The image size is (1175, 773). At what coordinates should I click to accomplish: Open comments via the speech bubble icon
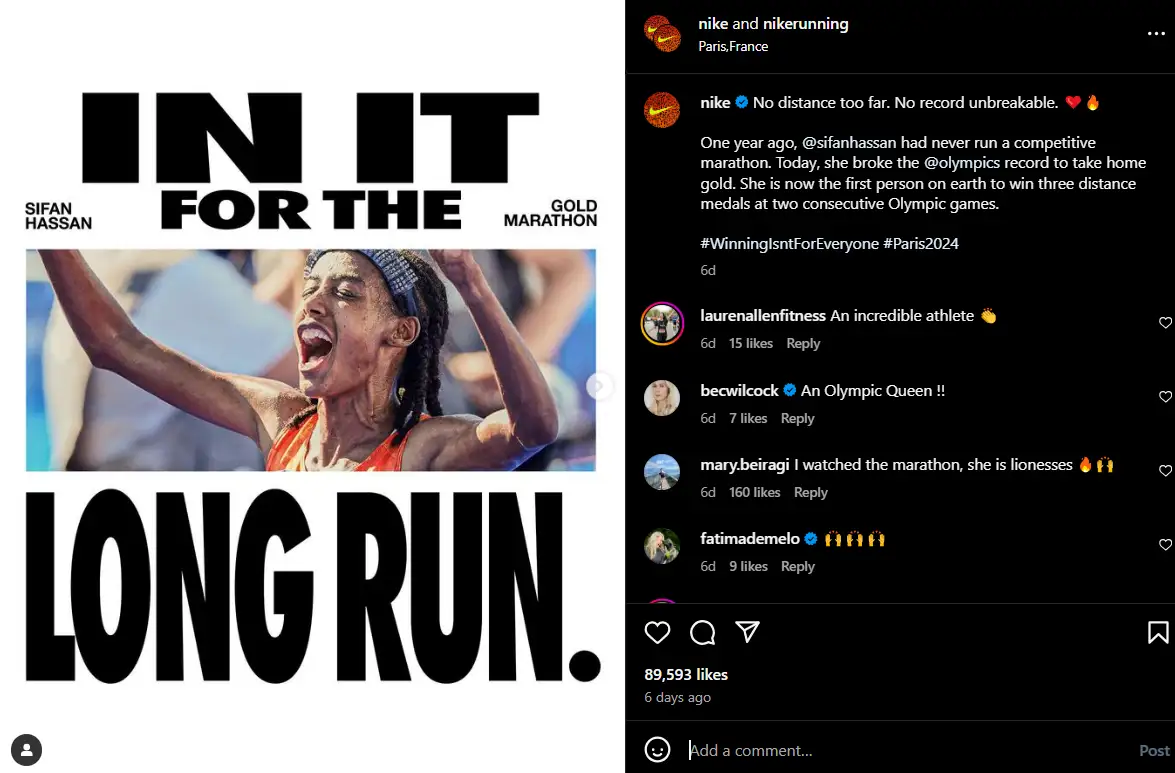click(702, 632)
